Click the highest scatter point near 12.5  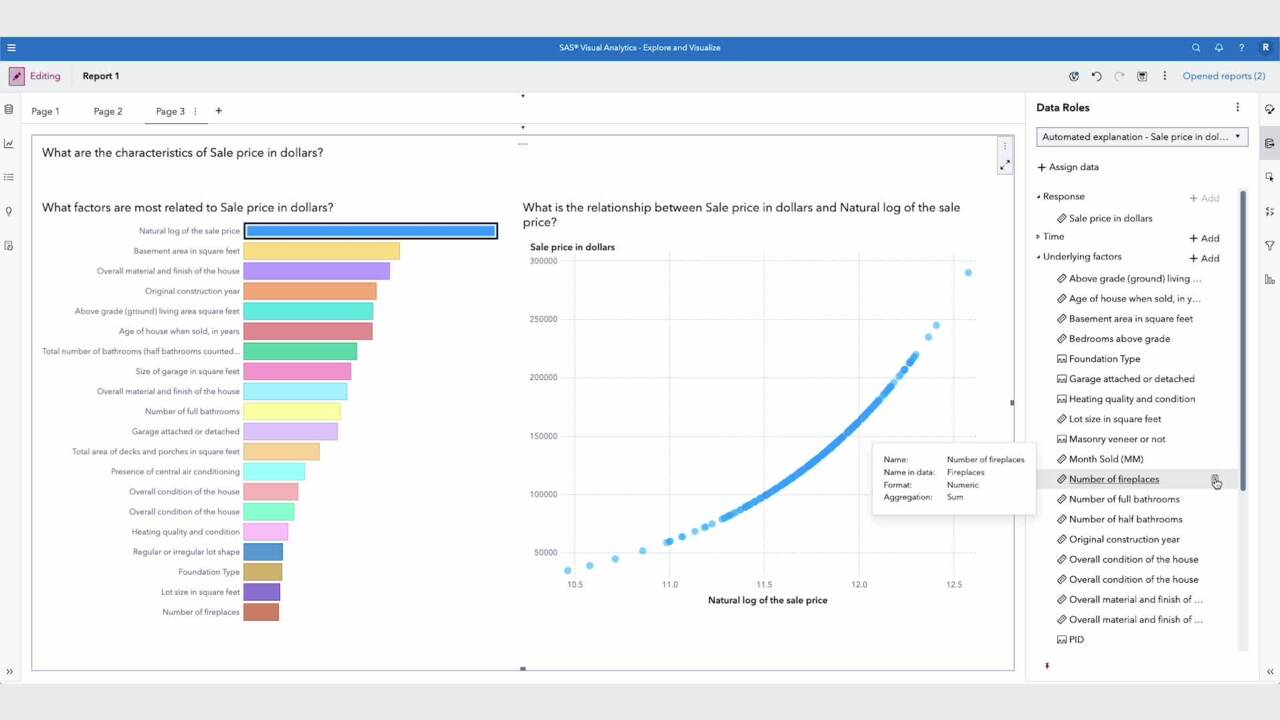tap(968, 272)
